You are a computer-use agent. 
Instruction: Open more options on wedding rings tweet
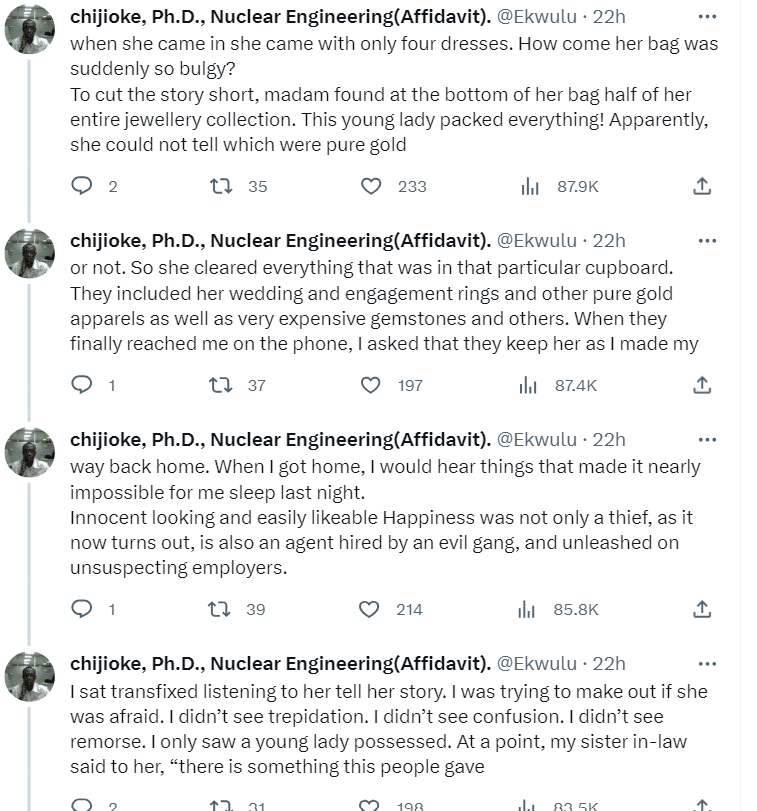(x=707, y=241)
